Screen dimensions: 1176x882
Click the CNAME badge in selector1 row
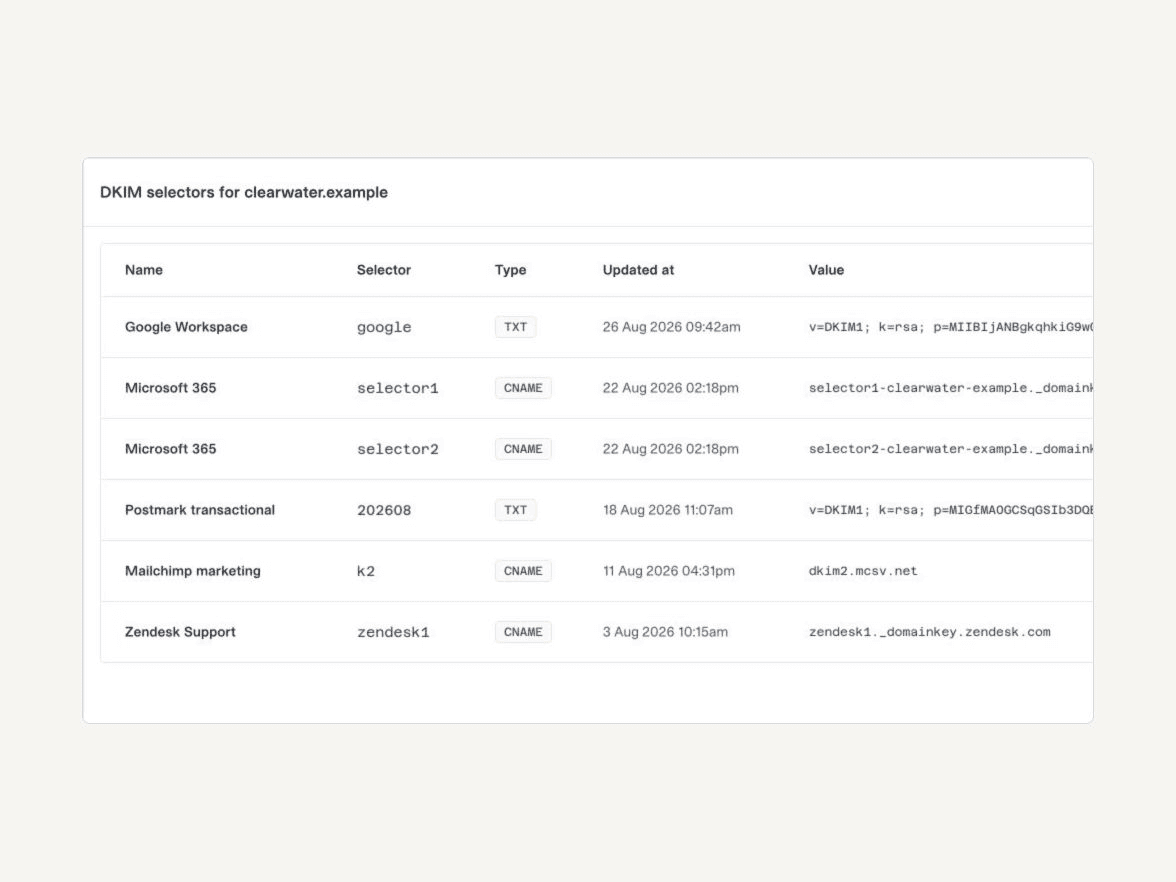523,388
